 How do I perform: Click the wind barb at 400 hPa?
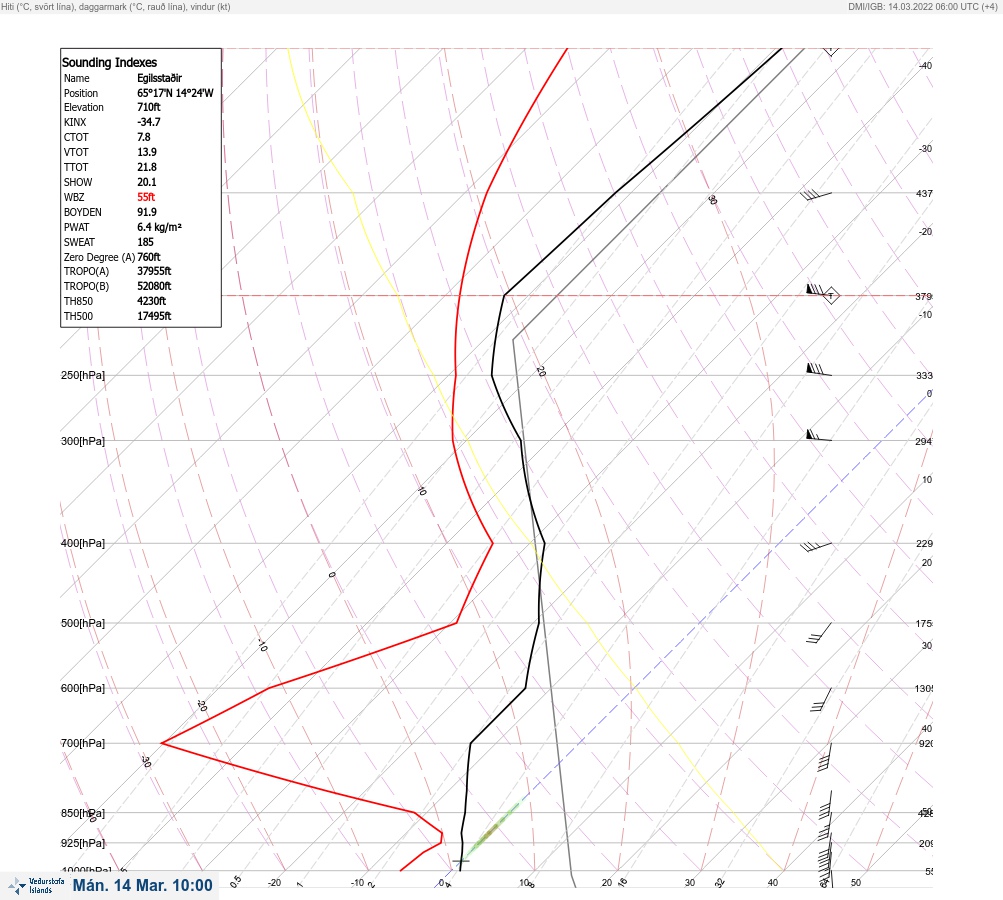tap(816, 546)
